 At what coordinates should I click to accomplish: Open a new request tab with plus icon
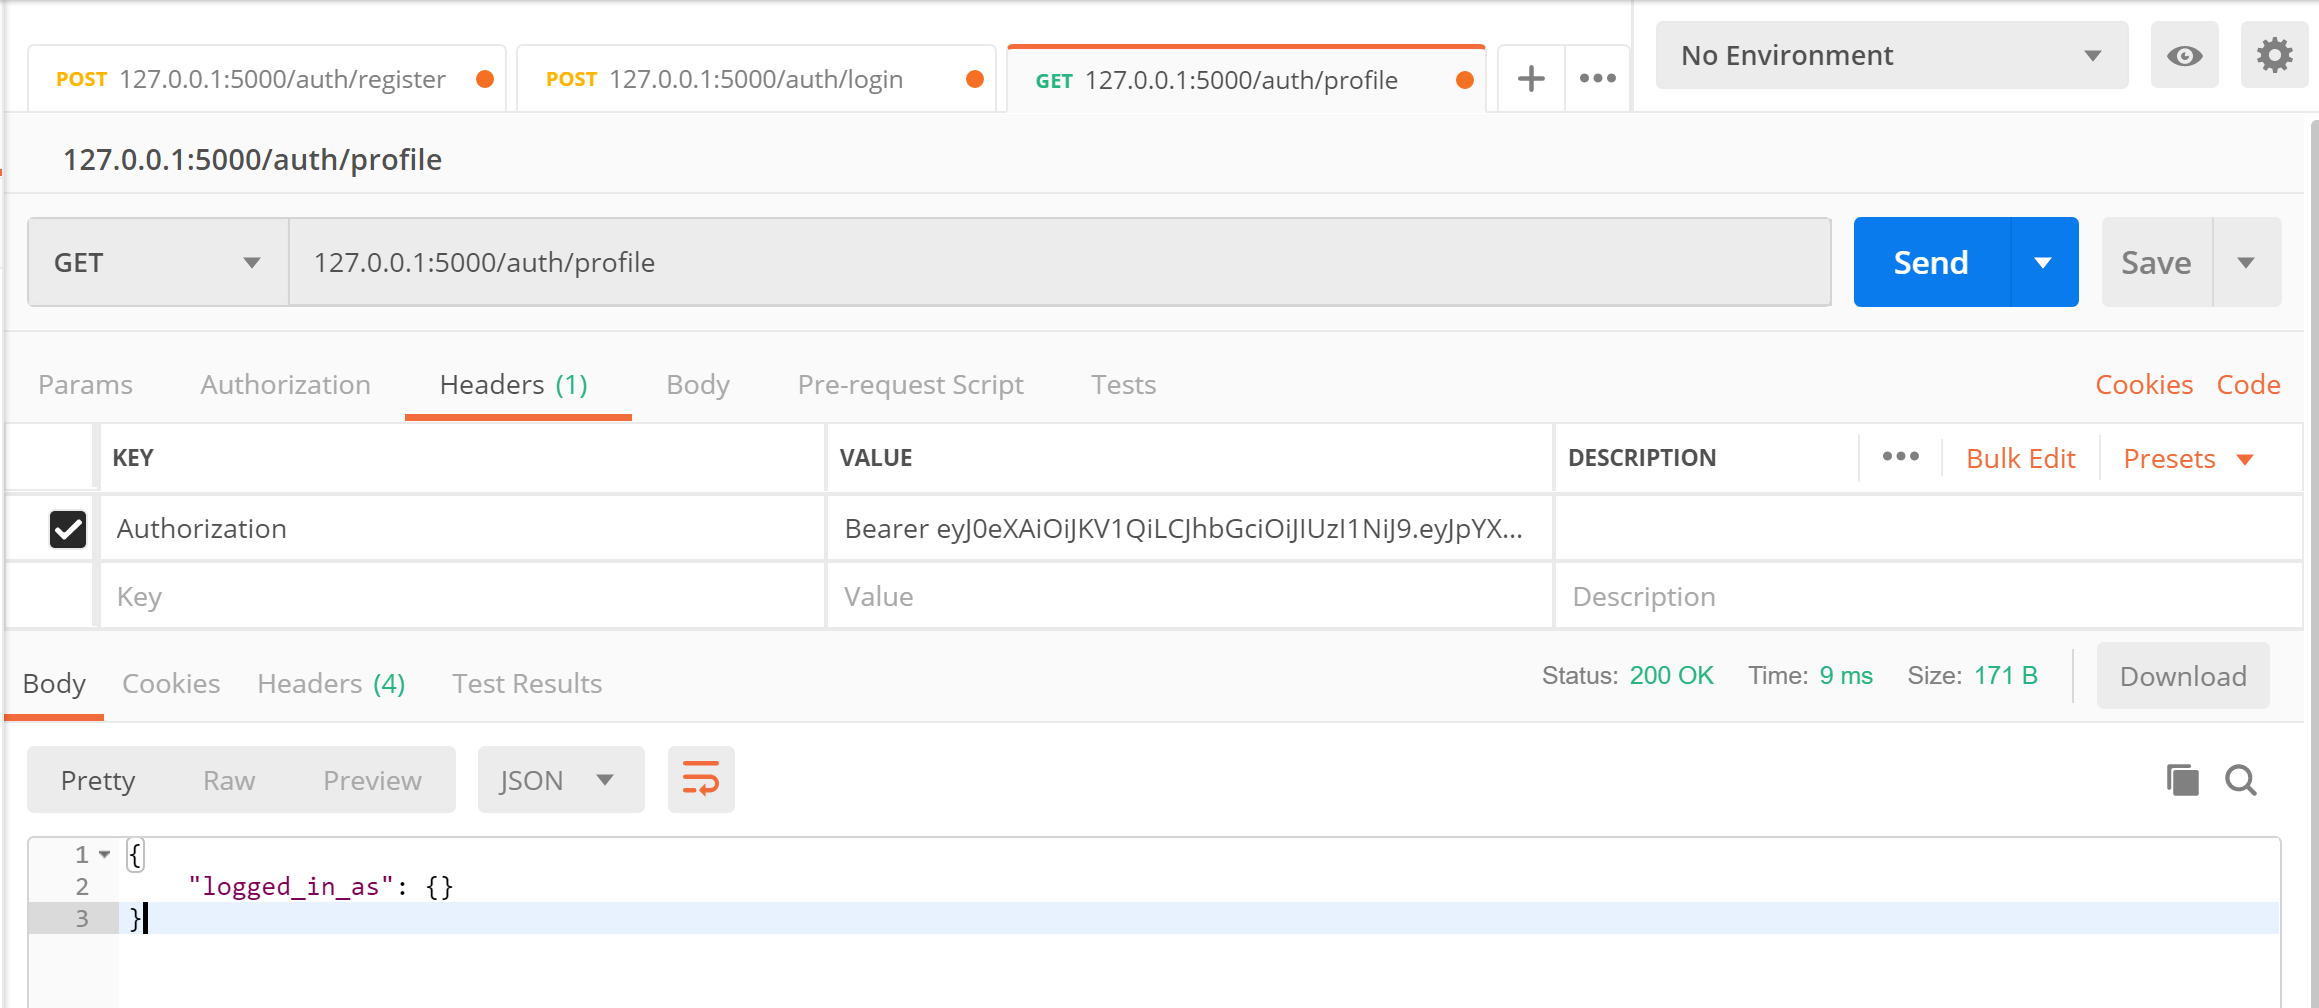point(1530,79)
